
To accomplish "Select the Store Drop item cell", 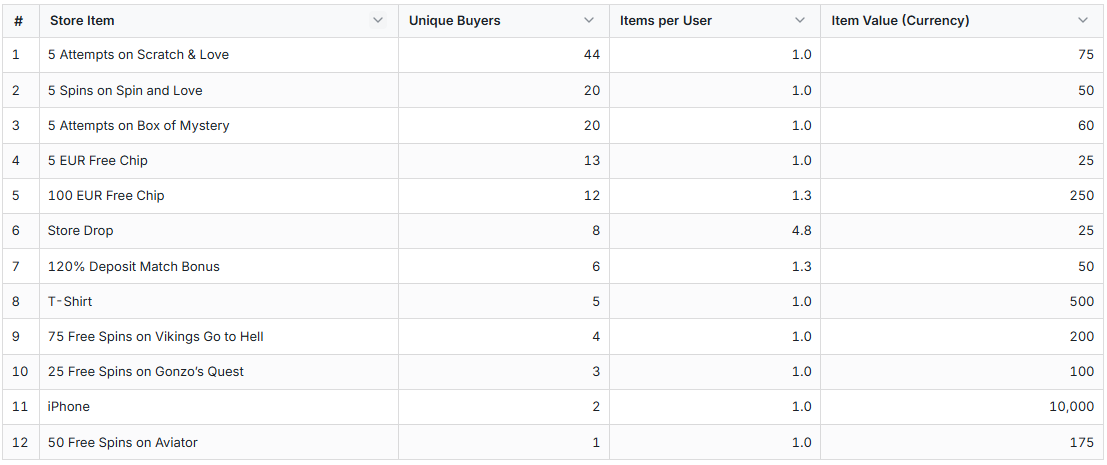I will (81, 231).
